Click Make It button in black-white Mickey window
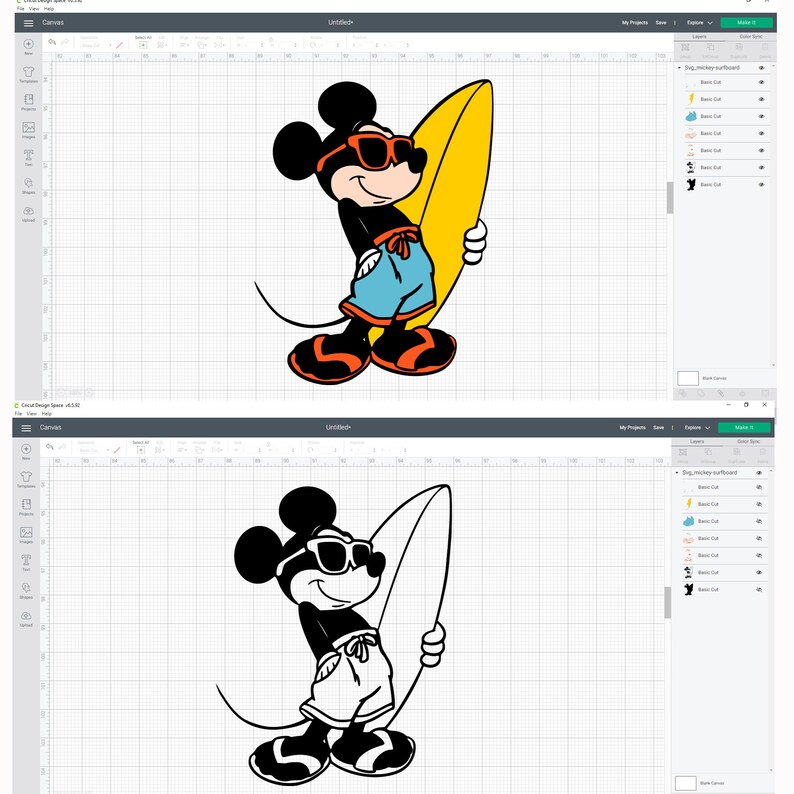The width and height of the screenshot is (794, 794). (744, 428)
